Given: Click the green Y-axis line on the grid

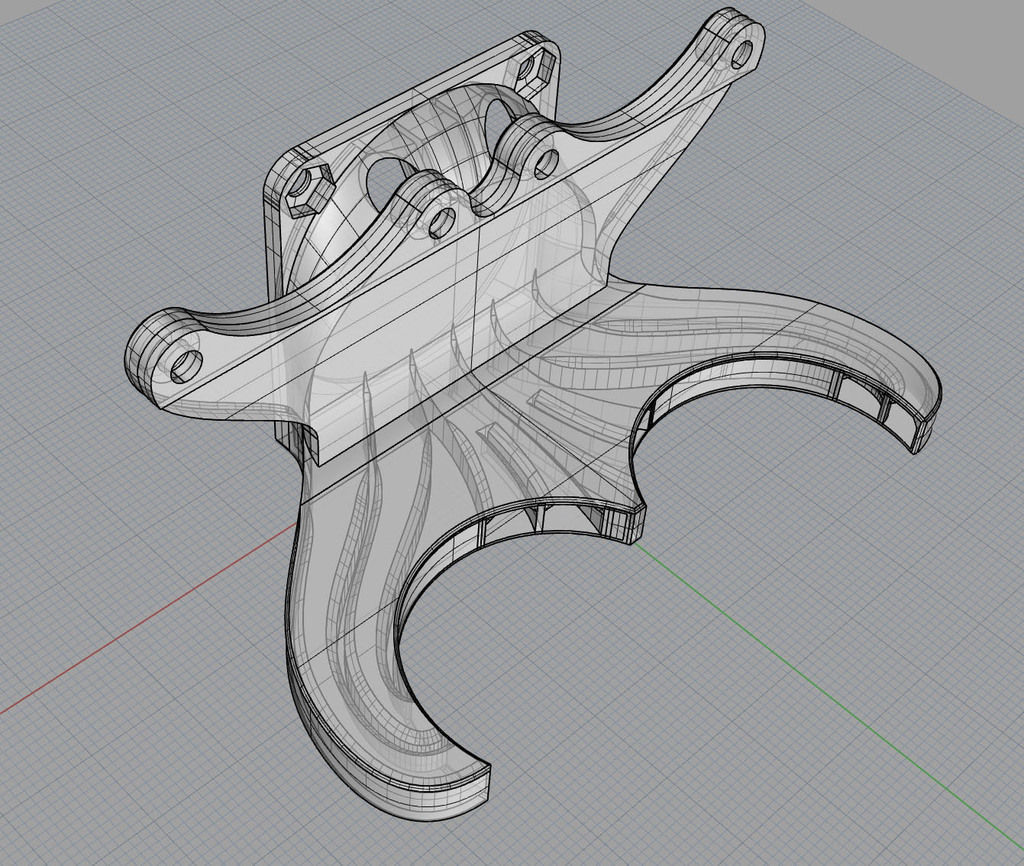Looking at the screenshot, I should [x=829, y=696].
